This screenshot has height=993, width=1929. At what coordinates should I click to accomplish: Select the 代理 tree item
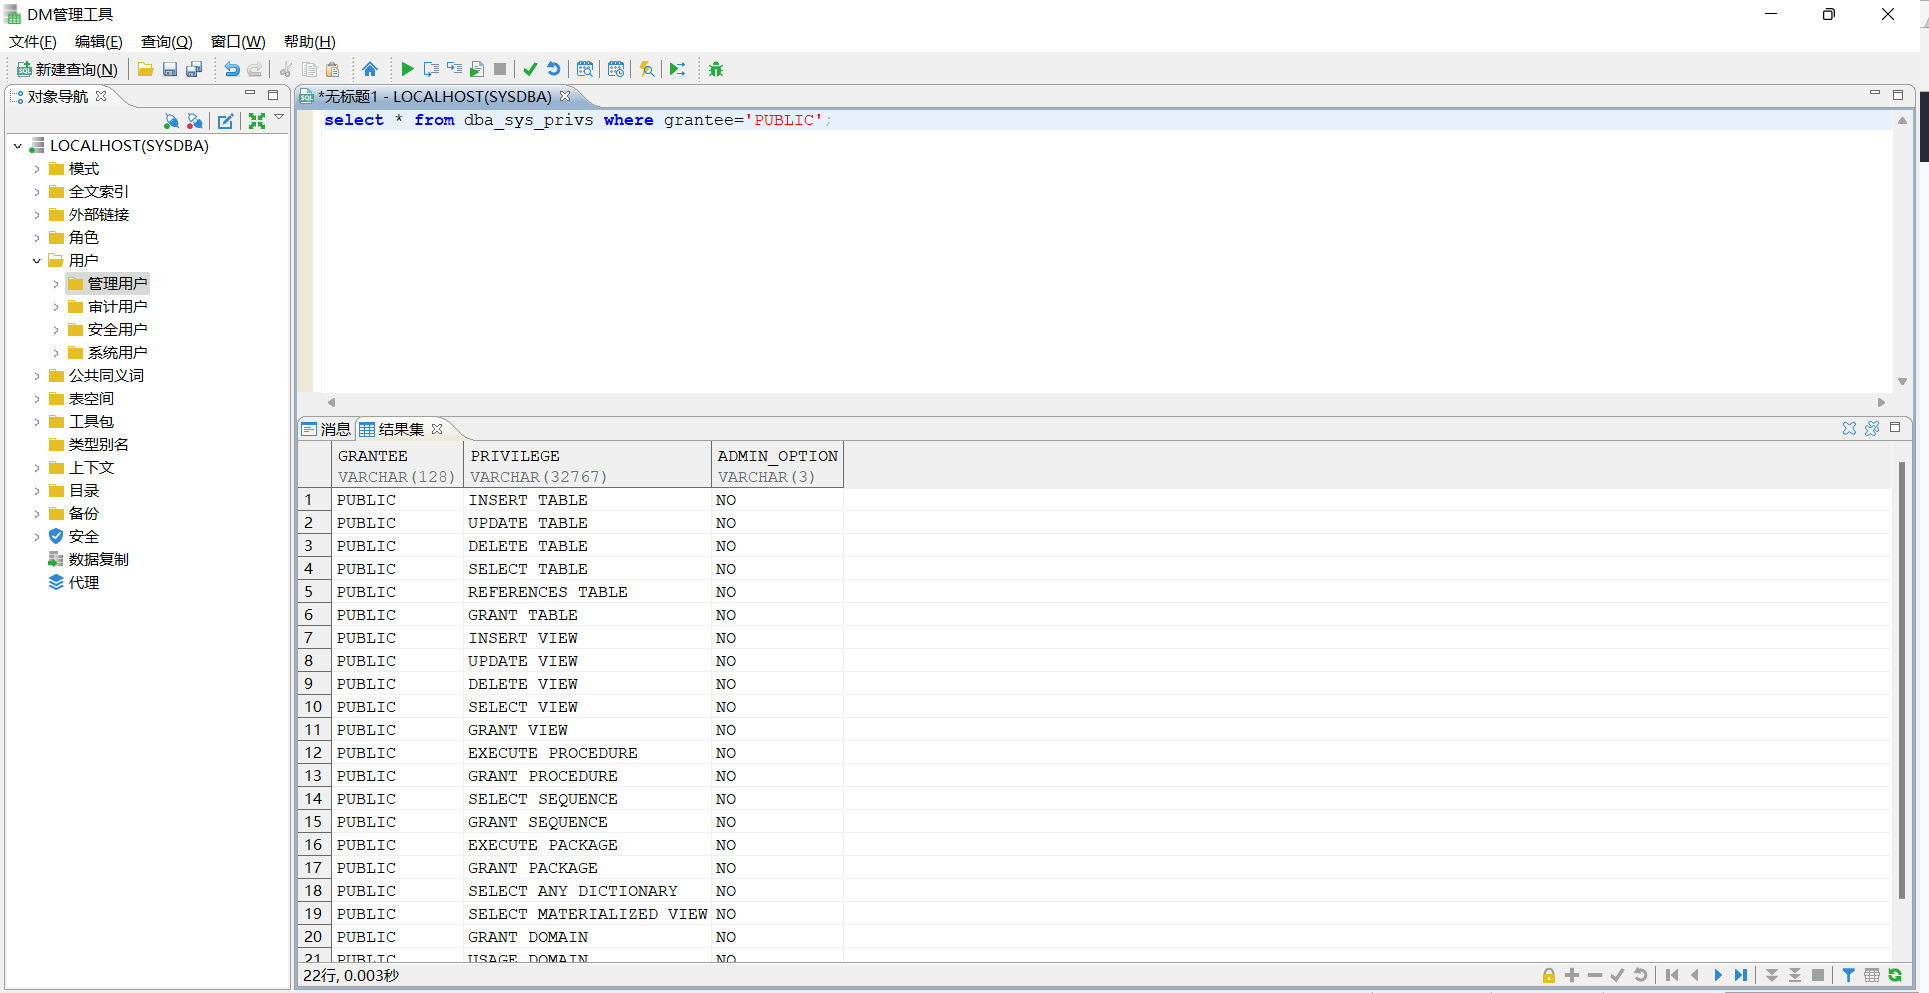[x=84, y=583]
